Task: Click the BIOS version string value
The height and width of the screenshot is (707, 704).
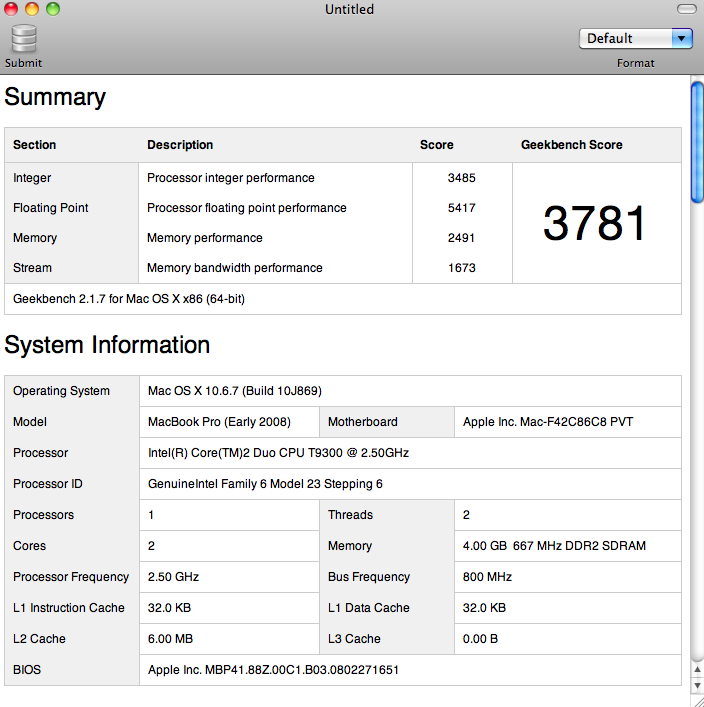Action: click(x=273, y=670)
